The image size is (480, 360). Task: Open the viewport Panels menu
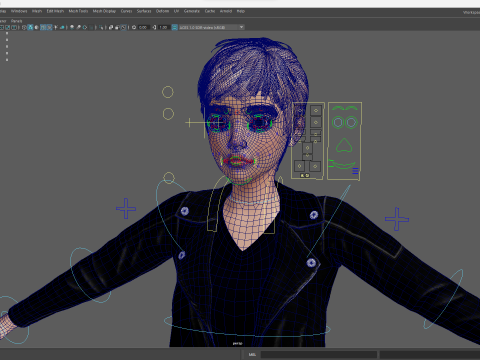tap(16, 21)
